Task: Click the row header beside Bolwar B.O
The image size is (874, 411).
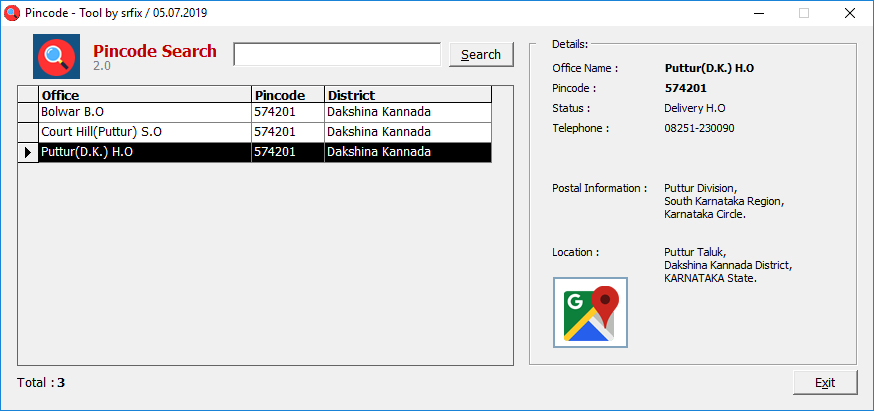Action: [x=28, y=112]
